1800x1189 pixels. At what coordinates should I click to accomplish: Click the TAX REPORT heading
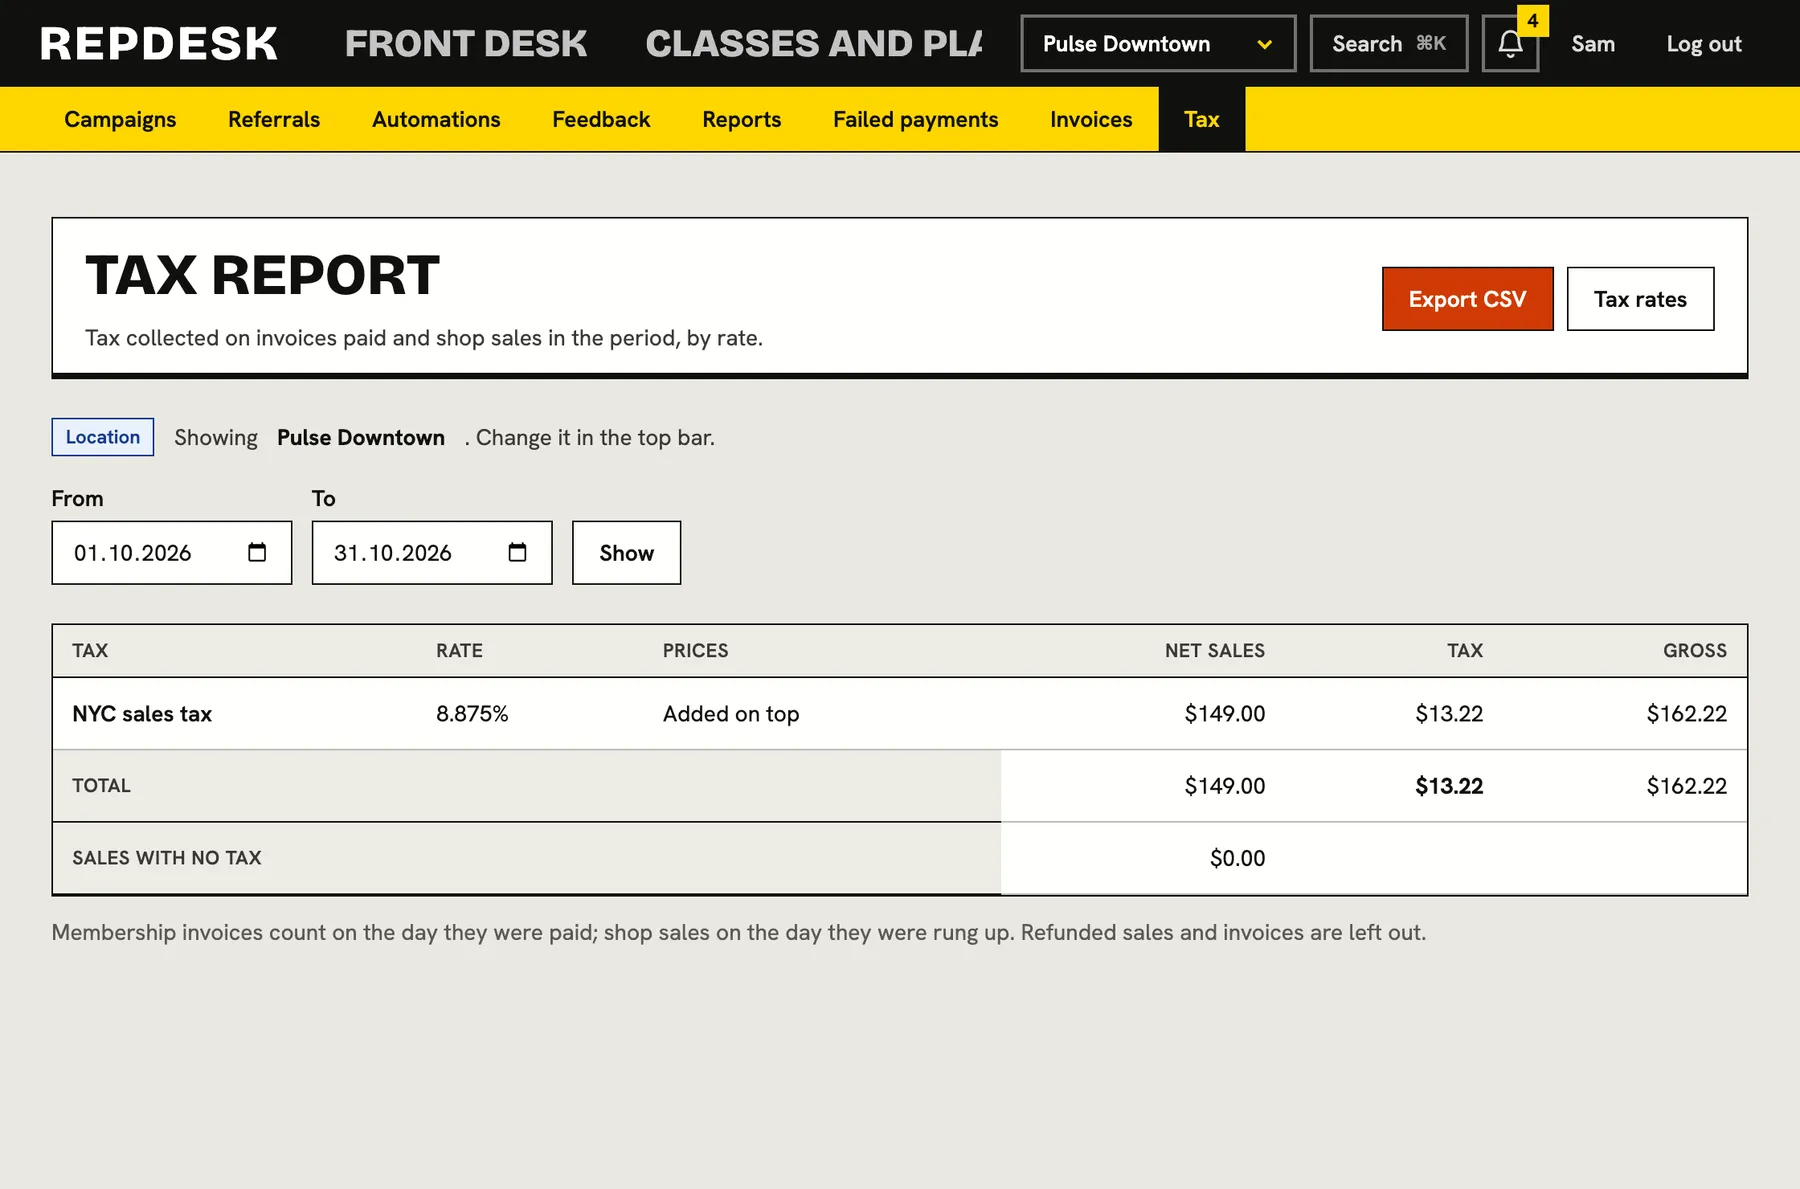click(262, 275)
